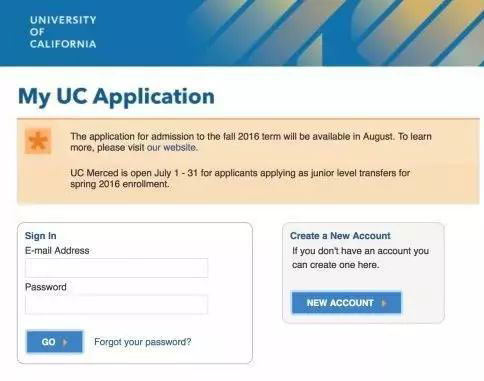484x381 pixels.
Task: Click the orange asterisk notice icon
Action: (38, 141)
